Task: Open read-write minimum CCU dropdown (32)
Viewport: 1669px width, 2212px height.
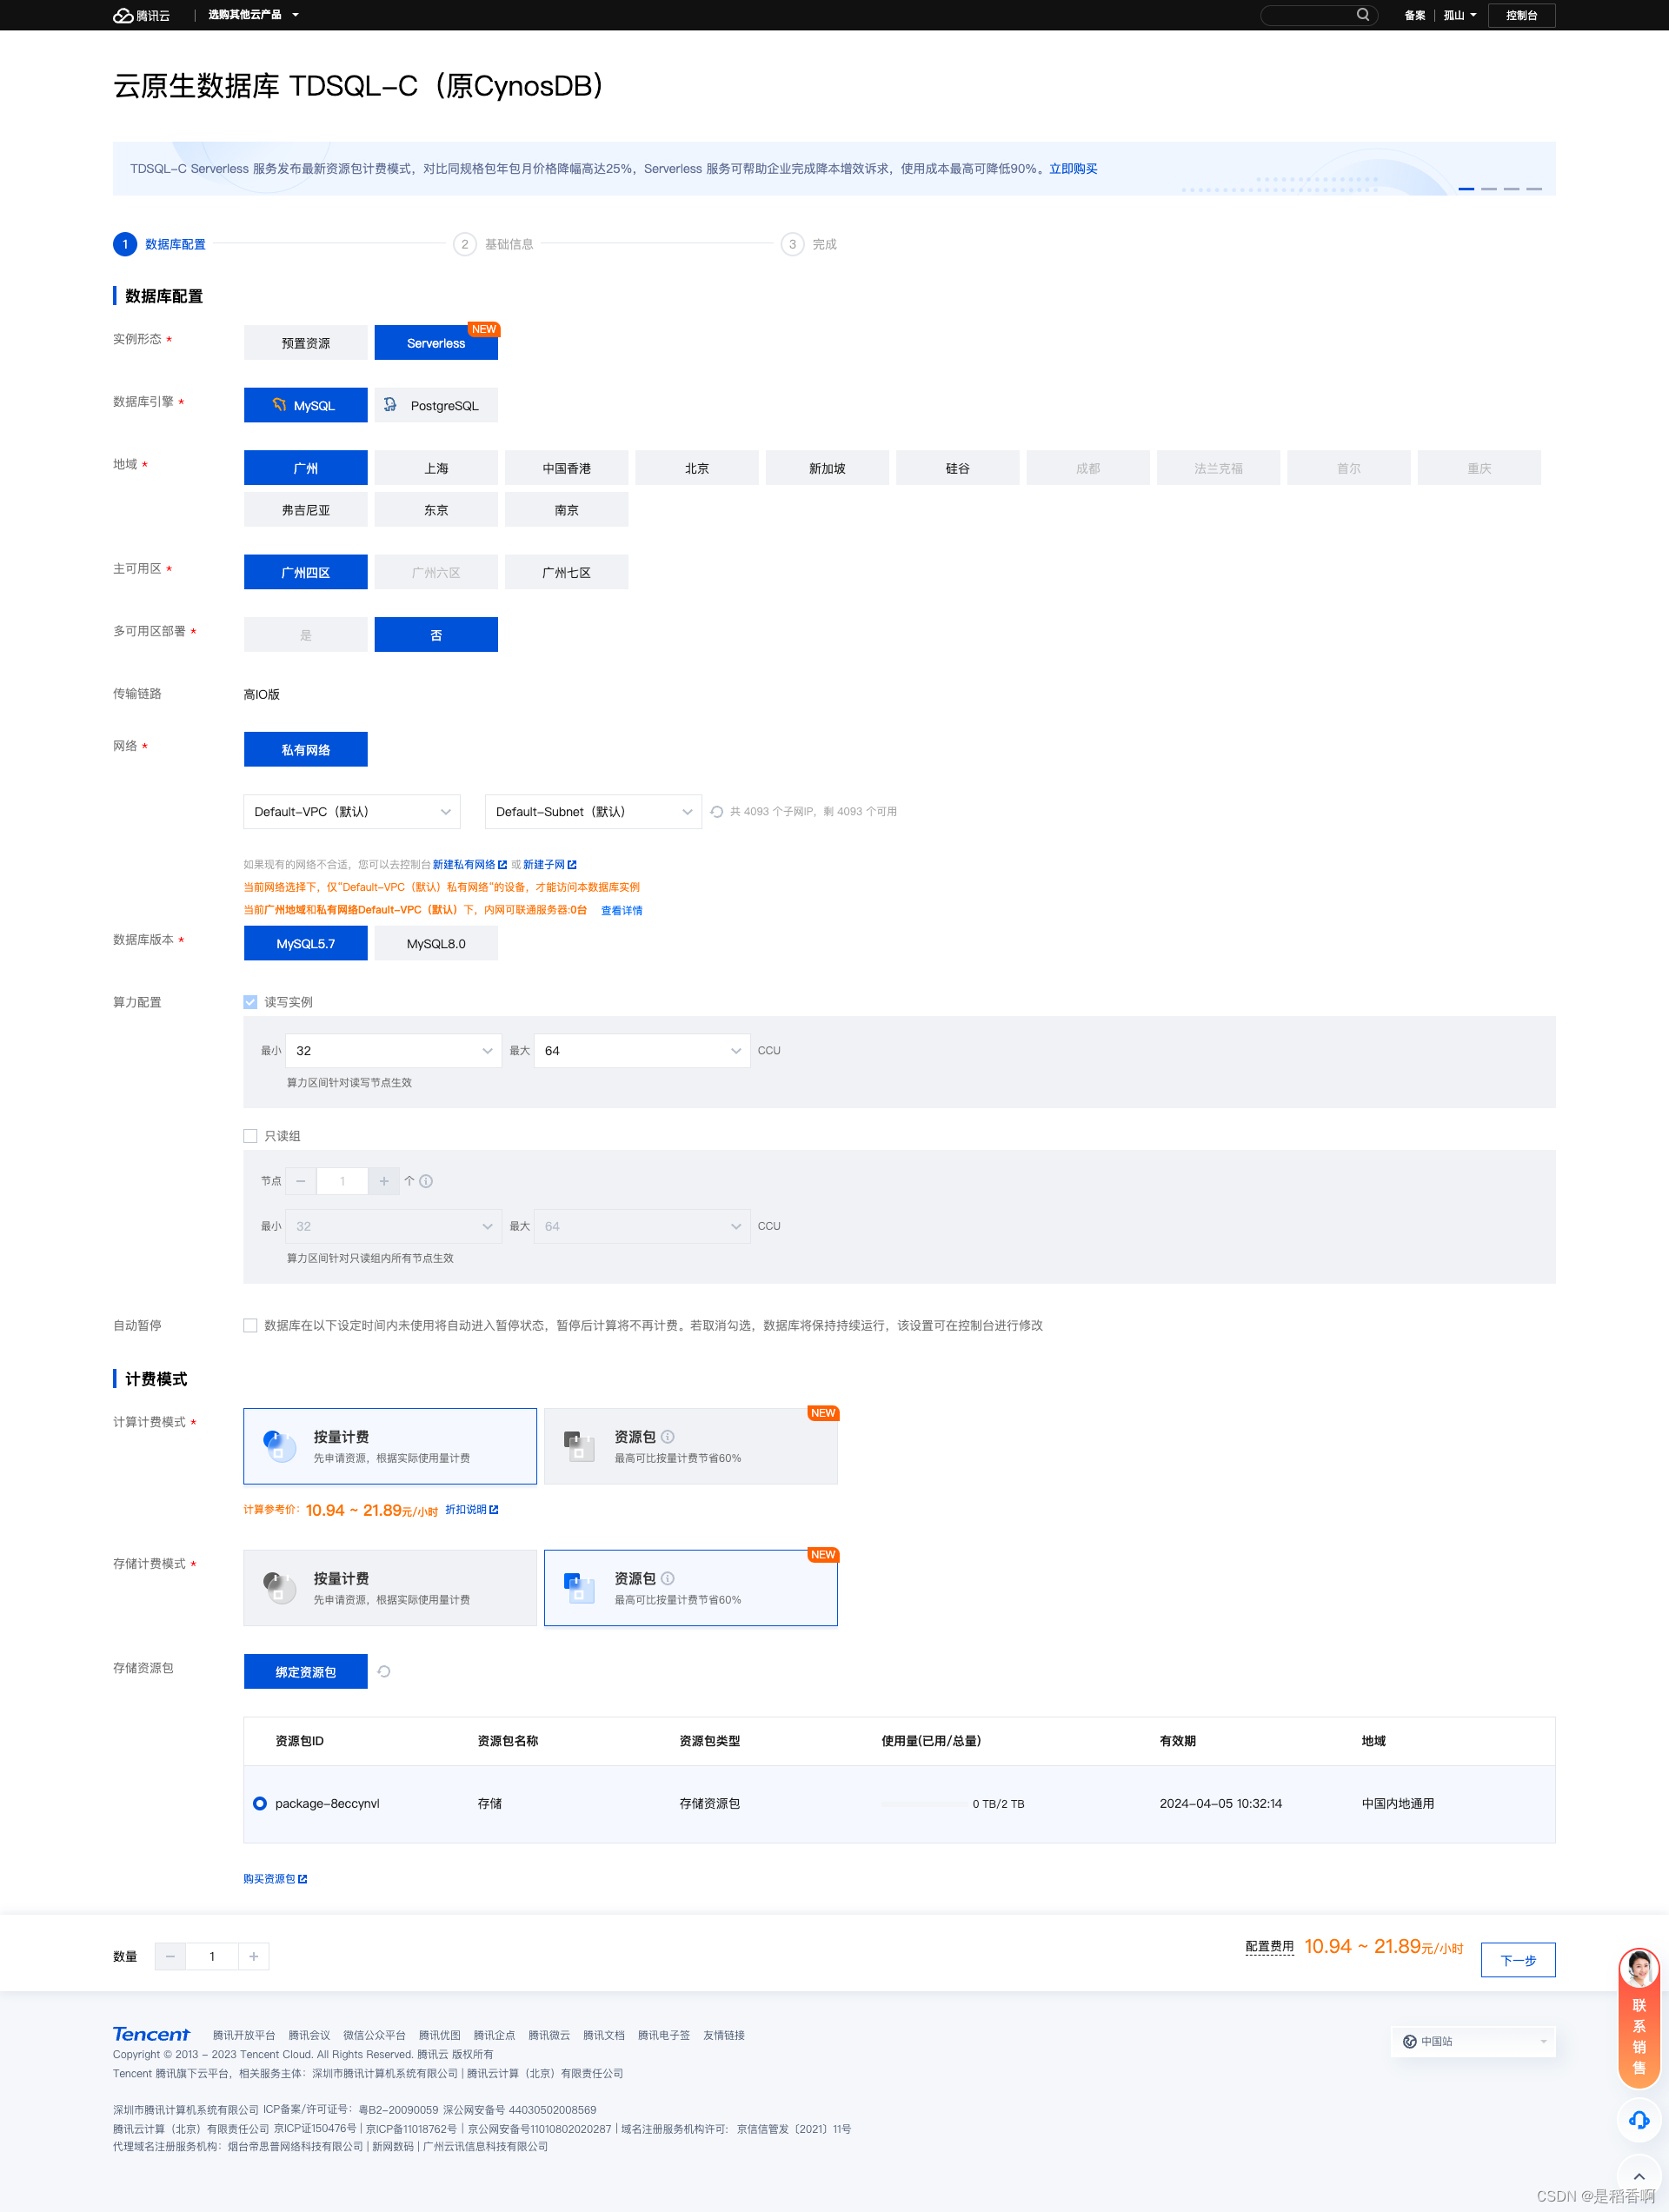Action: pyautogui.click(x=394, y=1050)
